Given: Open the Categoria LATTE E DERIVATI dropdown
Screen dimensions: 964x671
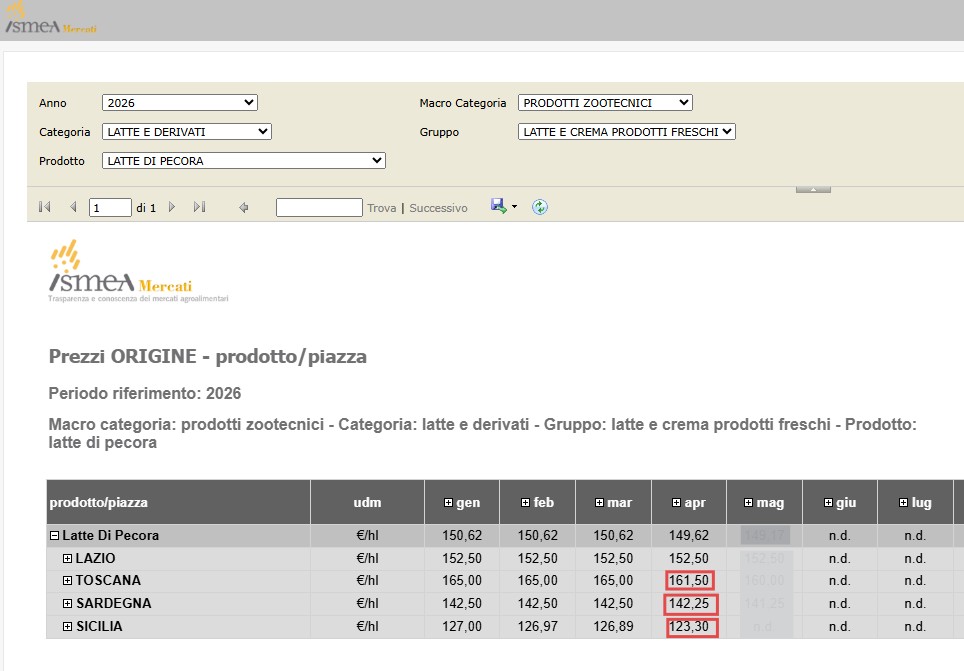Looking at the screenshot, I should (187, 132).
